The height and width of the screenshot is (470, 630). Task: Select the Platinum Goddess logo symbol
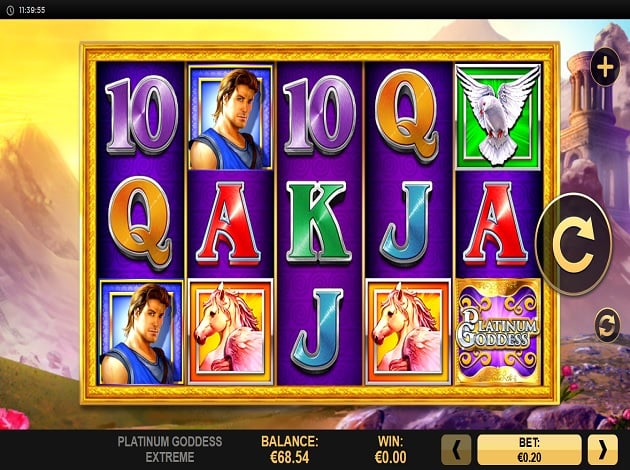(498, 332)
